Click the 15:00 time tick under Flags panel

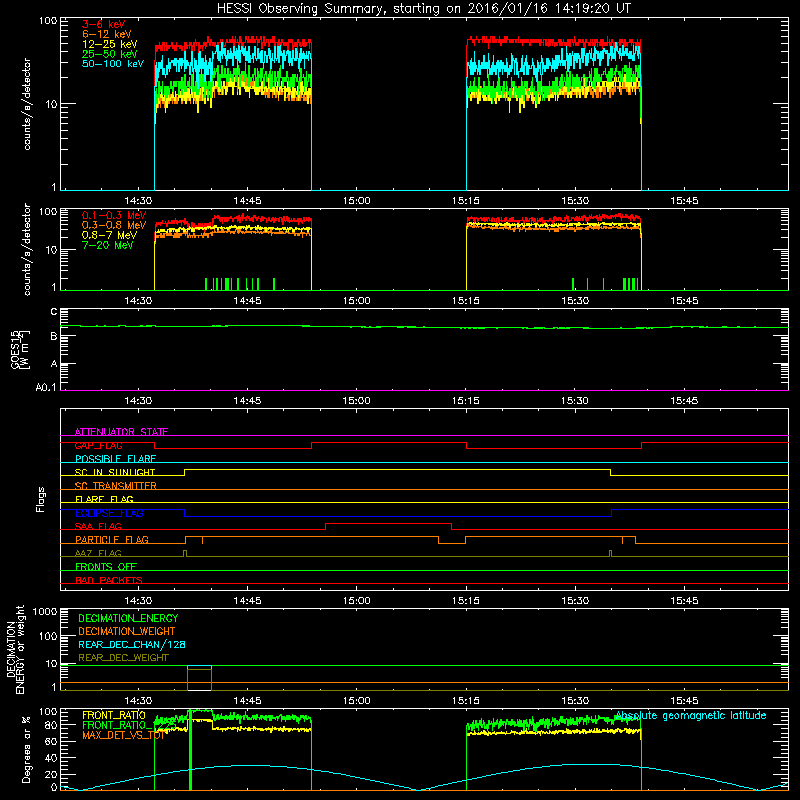356,601
